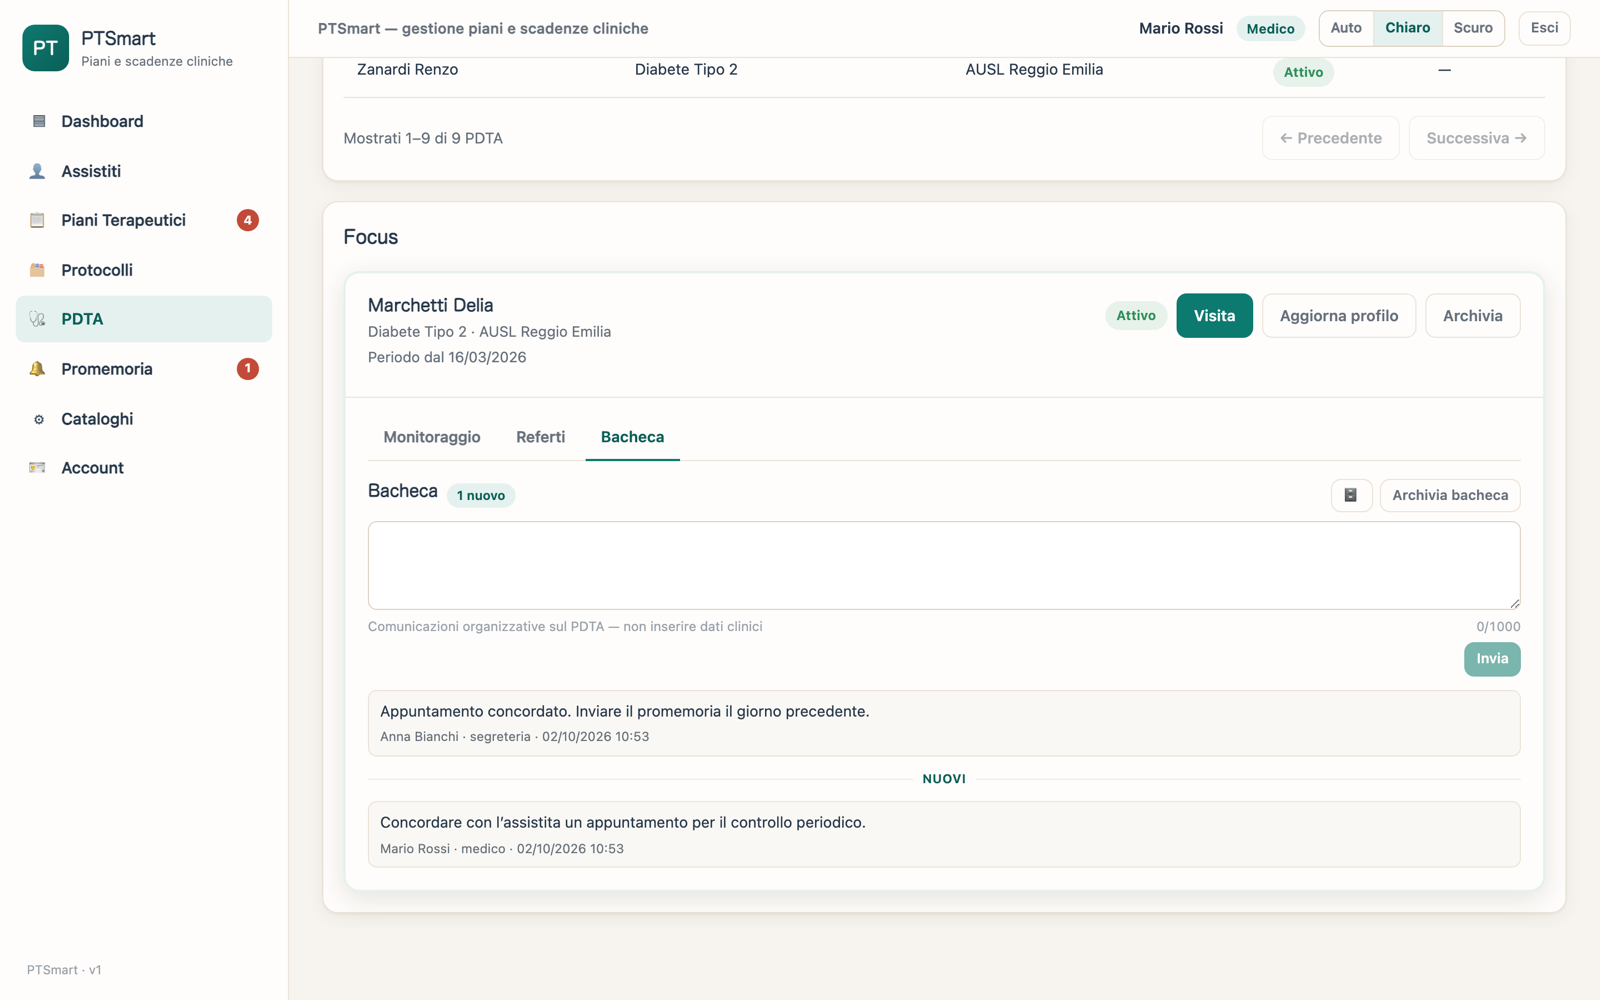The width and height of the screenshot is (1600, 1000).
Task: Click the Mostrati 1–9 di 9 PDTA text
Action: (x=423, y=138)
